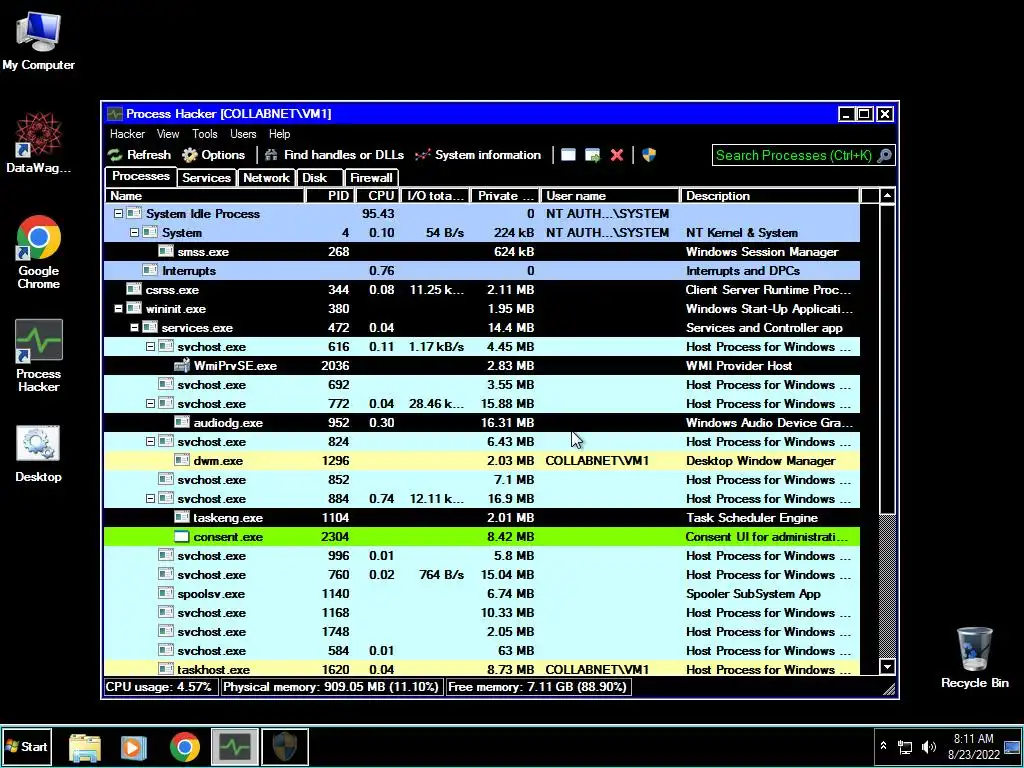This screenshot has width=1024, height=768.
Task: Open the Start menu
Action: (27, 746)
